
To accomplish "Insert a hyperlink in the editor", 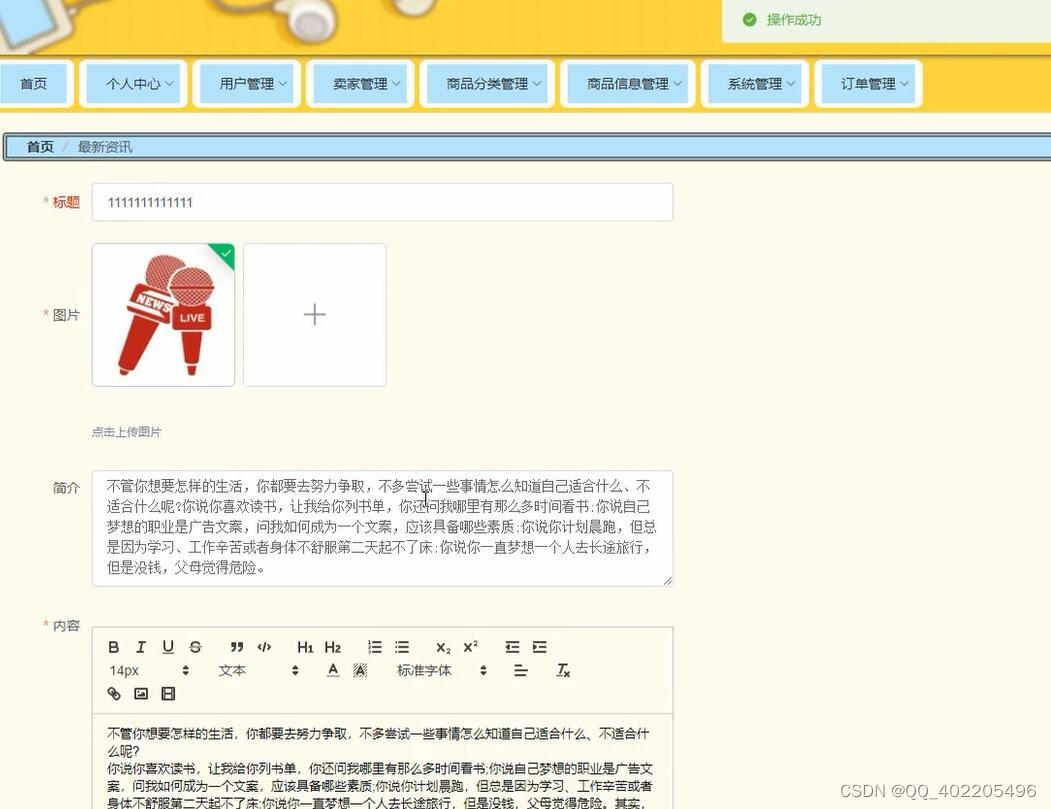I will pyautogui.click(x=114, y=693).
